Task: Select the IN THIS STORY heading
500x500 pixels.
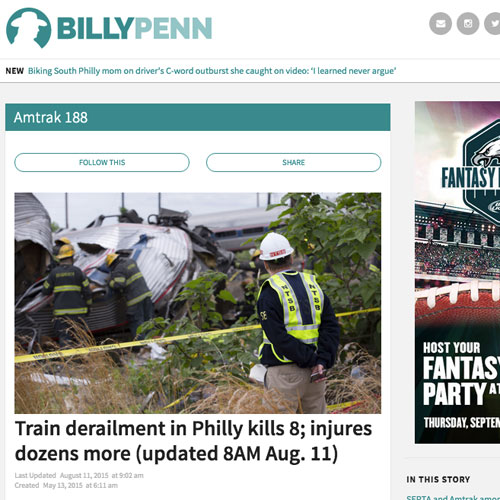Action: [x=438, y=479]
